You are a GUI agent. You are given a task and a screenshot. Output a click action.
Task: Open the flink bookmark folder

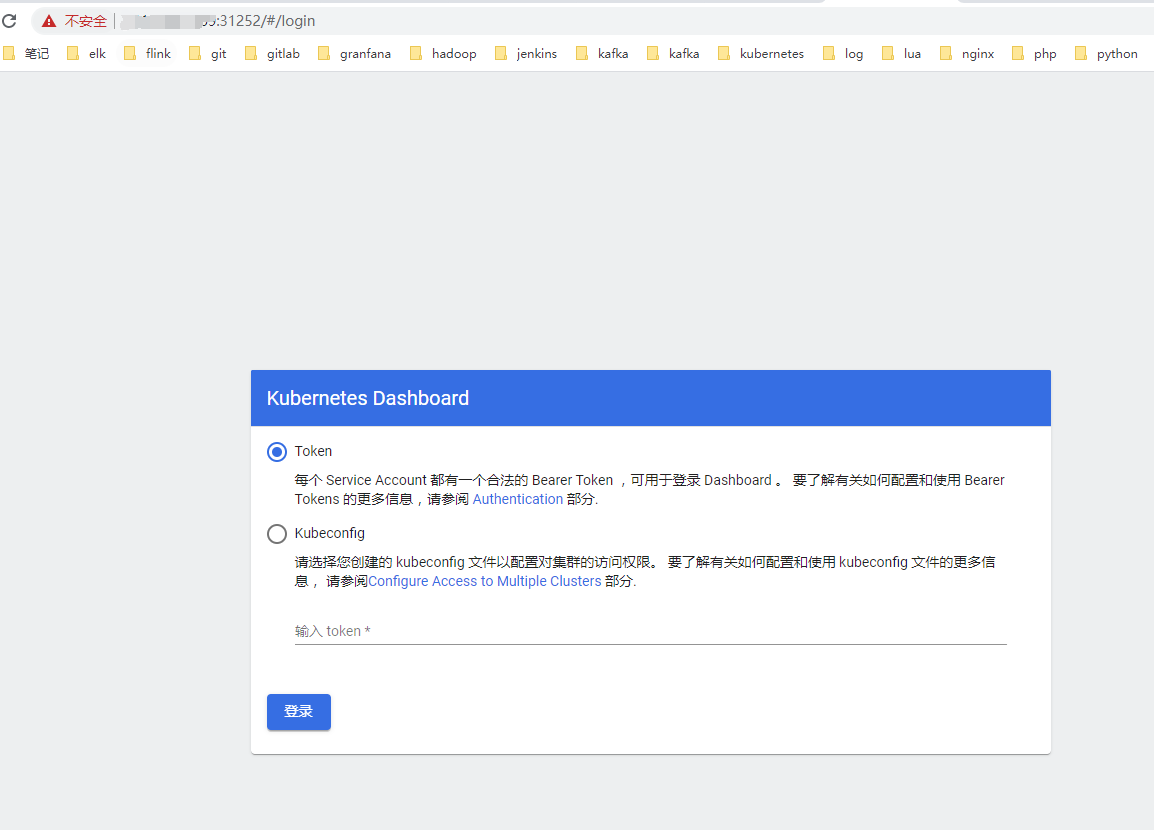coord(147,53)
